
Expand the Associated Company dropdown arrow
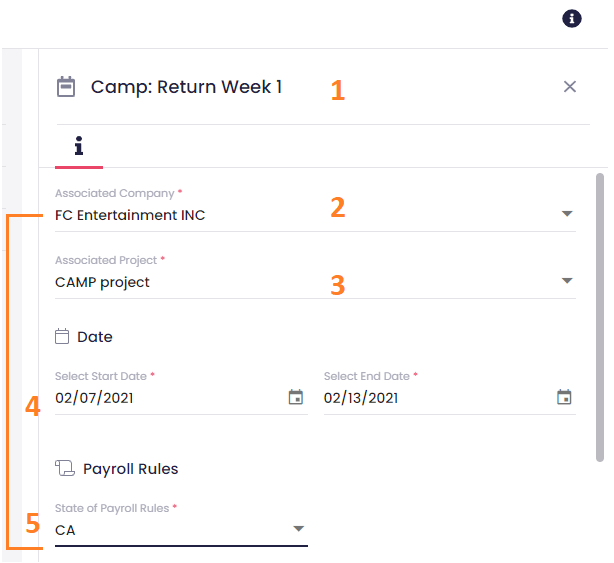(x=567, y=214)
